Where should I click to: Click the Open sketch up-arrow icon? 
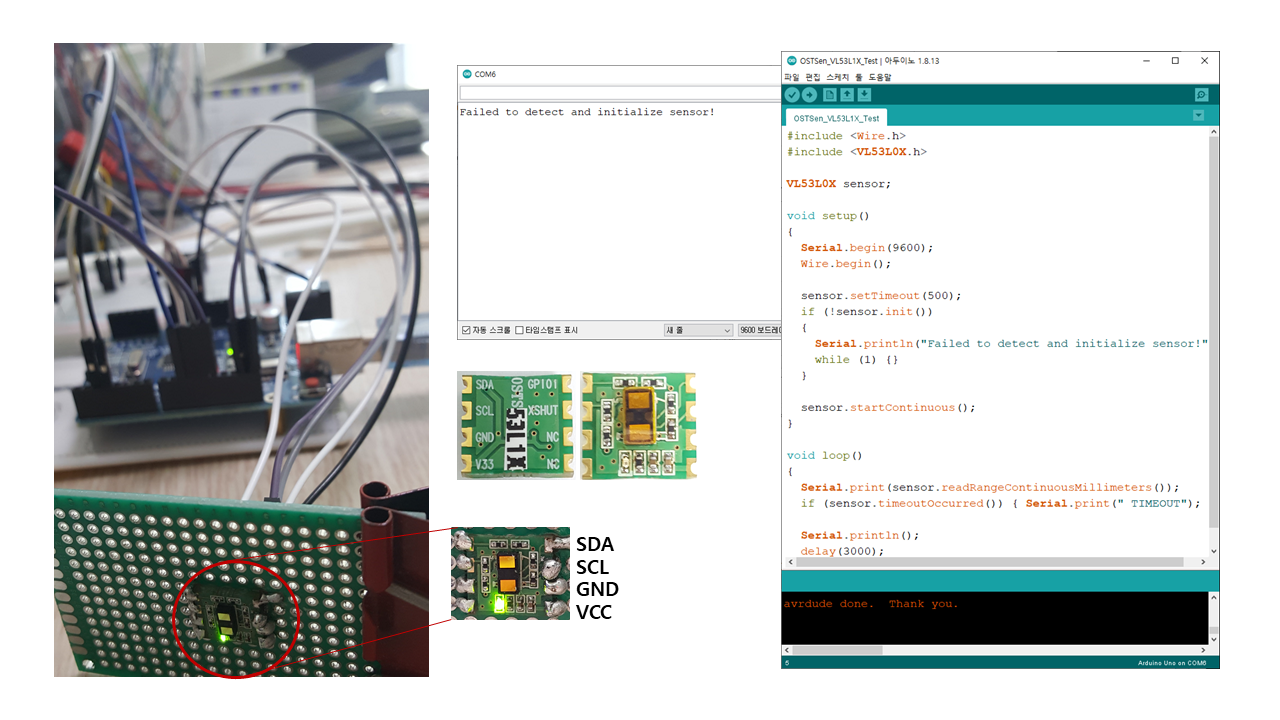point(847,94)
